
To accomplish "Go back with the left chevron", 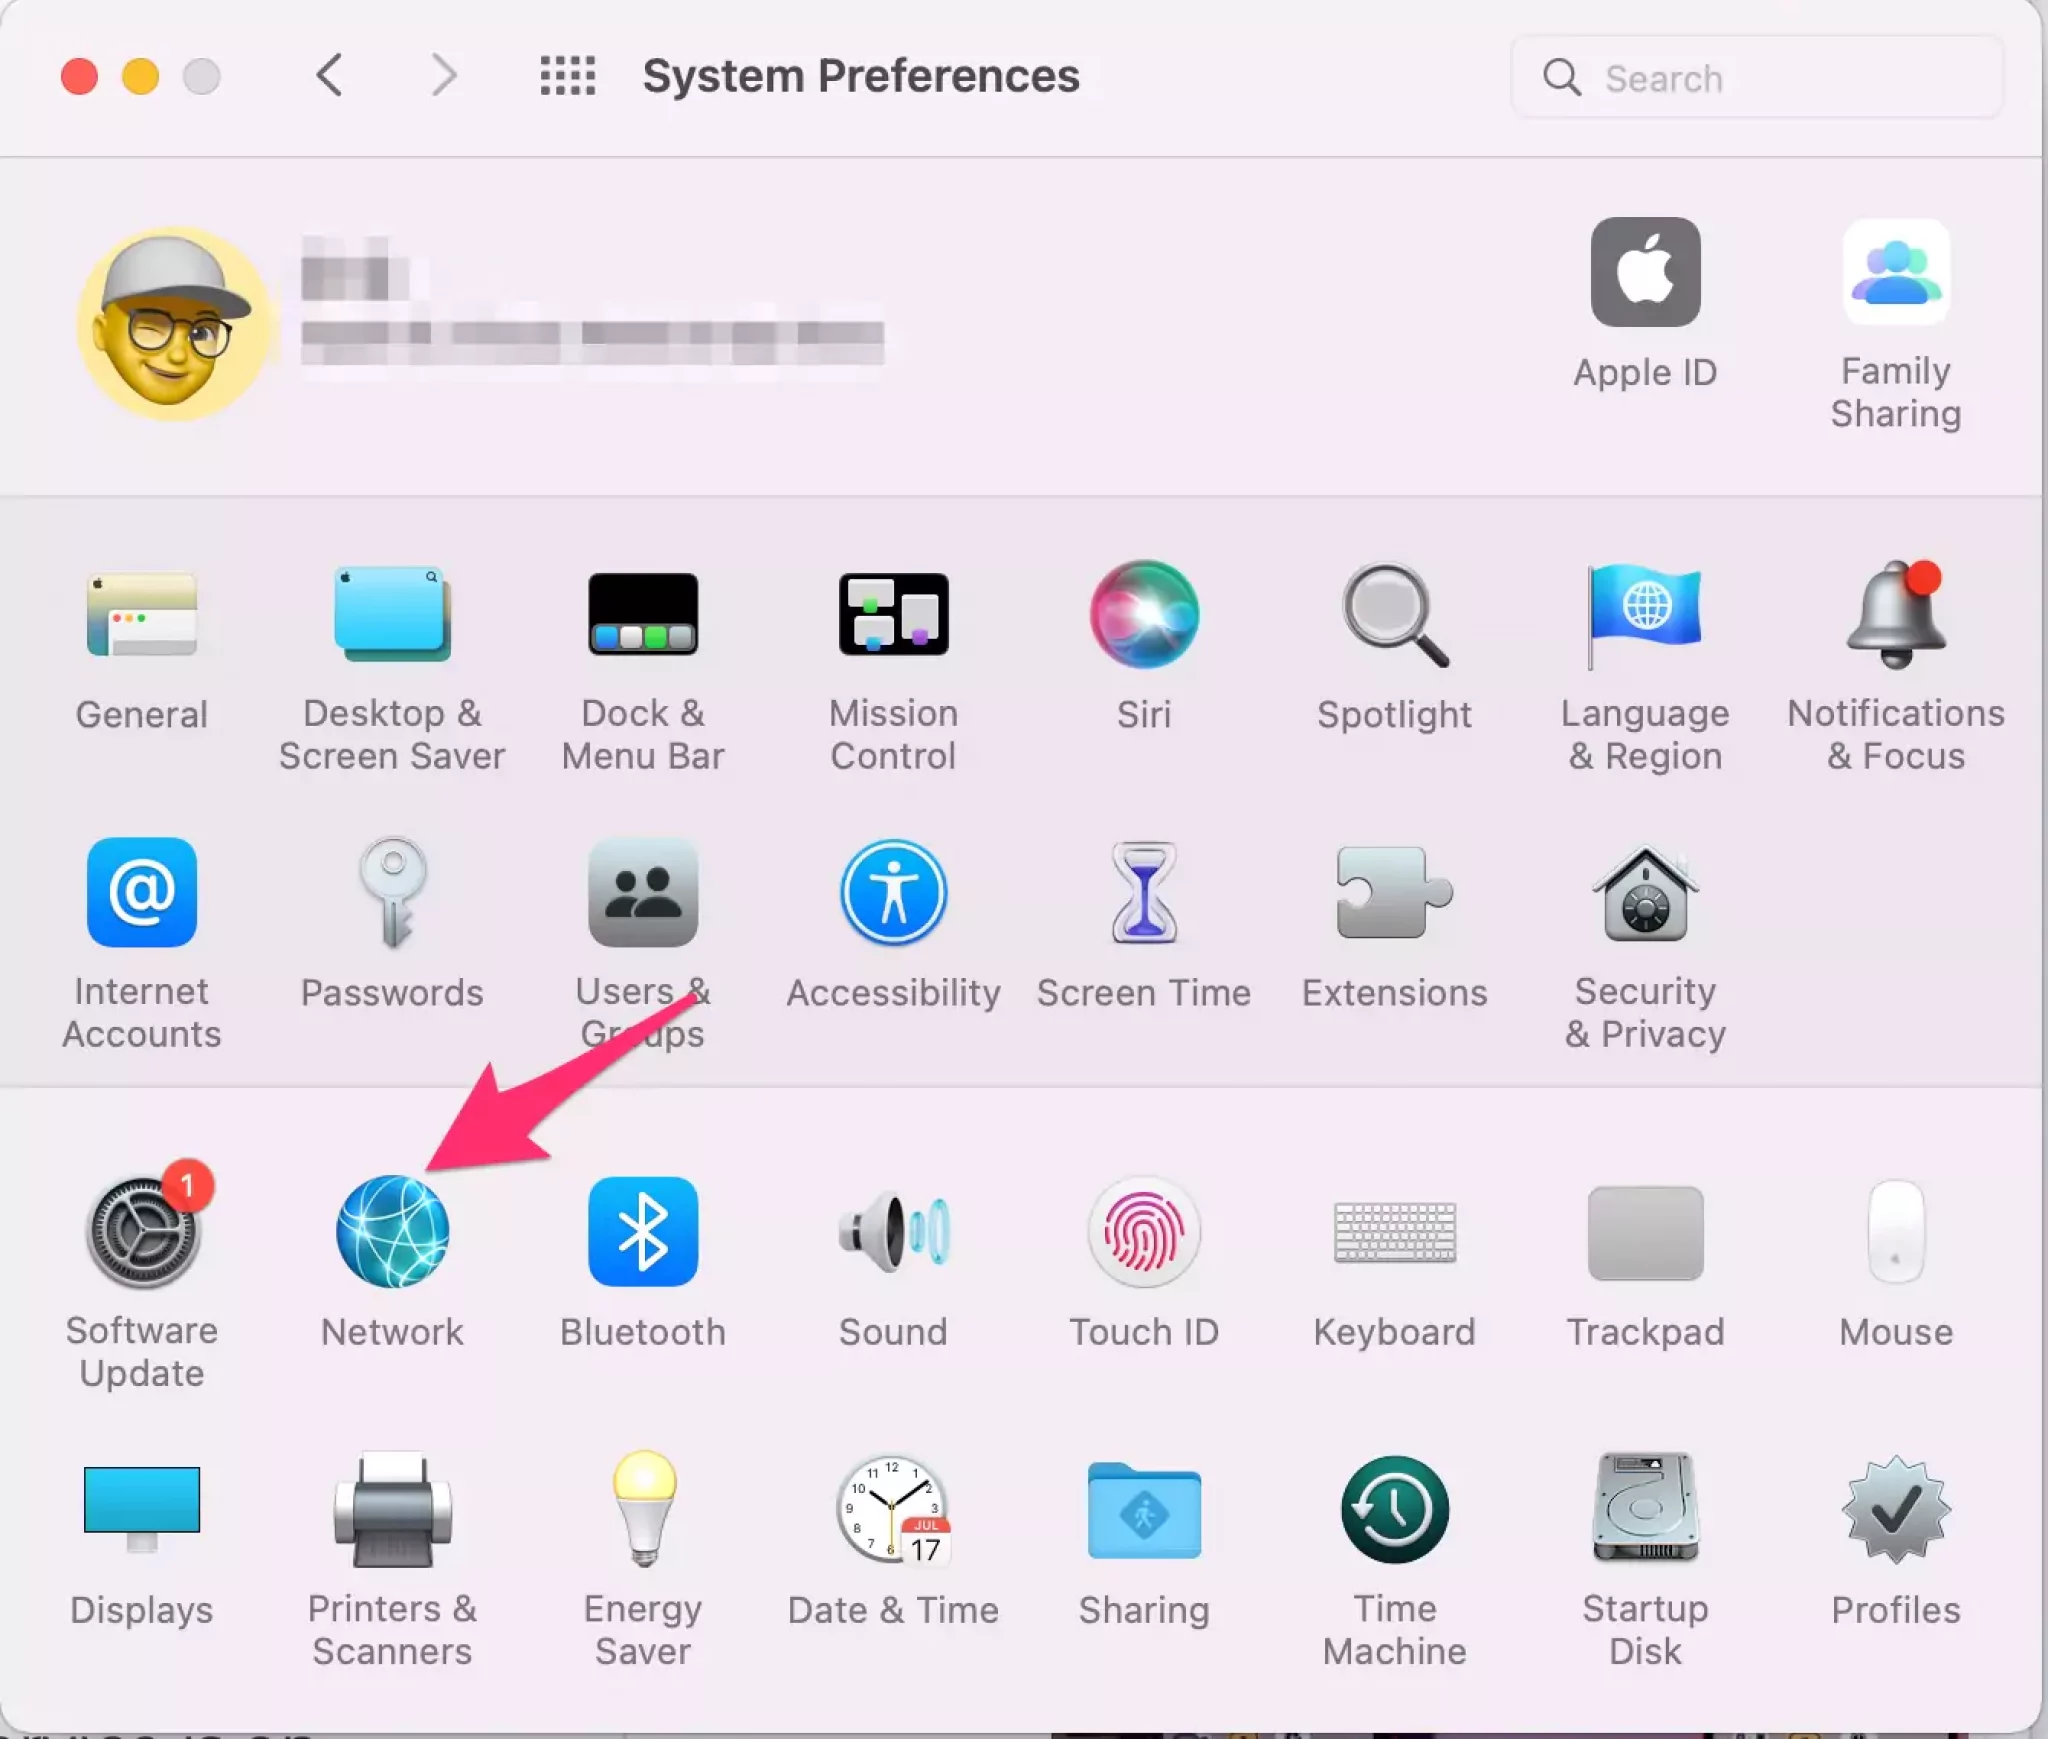I will (330, 76).
